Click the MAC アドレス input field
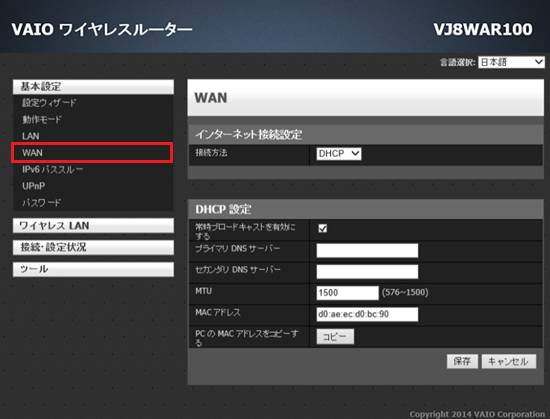 pyautogui.click(x=367, y=314)
